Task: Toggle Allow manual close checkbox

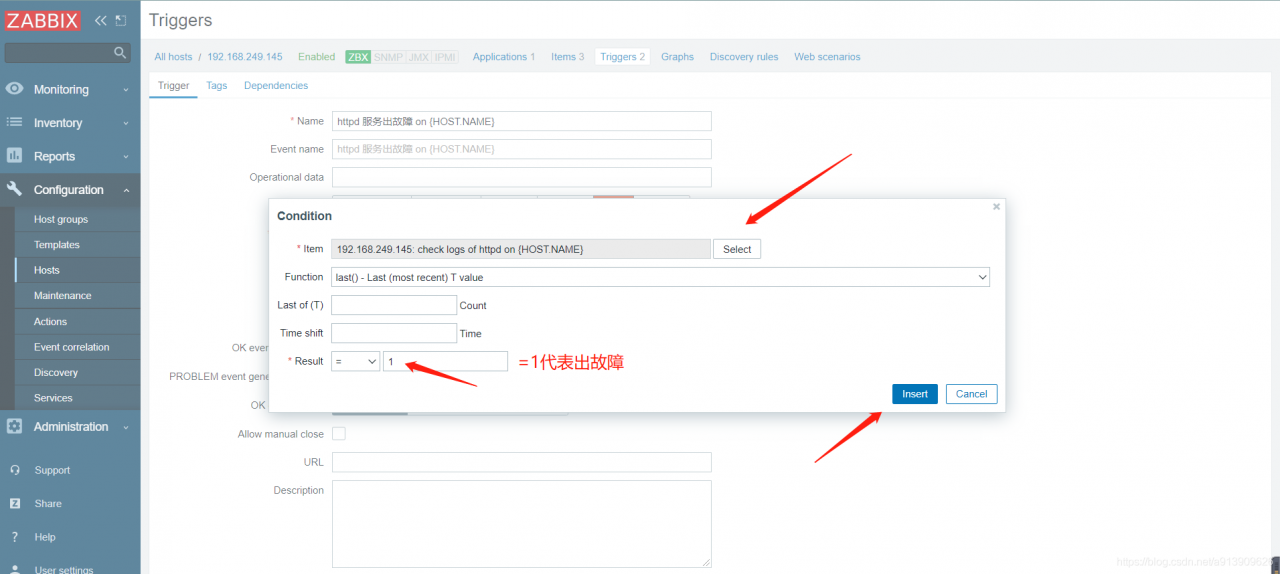Action: point(339,434)
